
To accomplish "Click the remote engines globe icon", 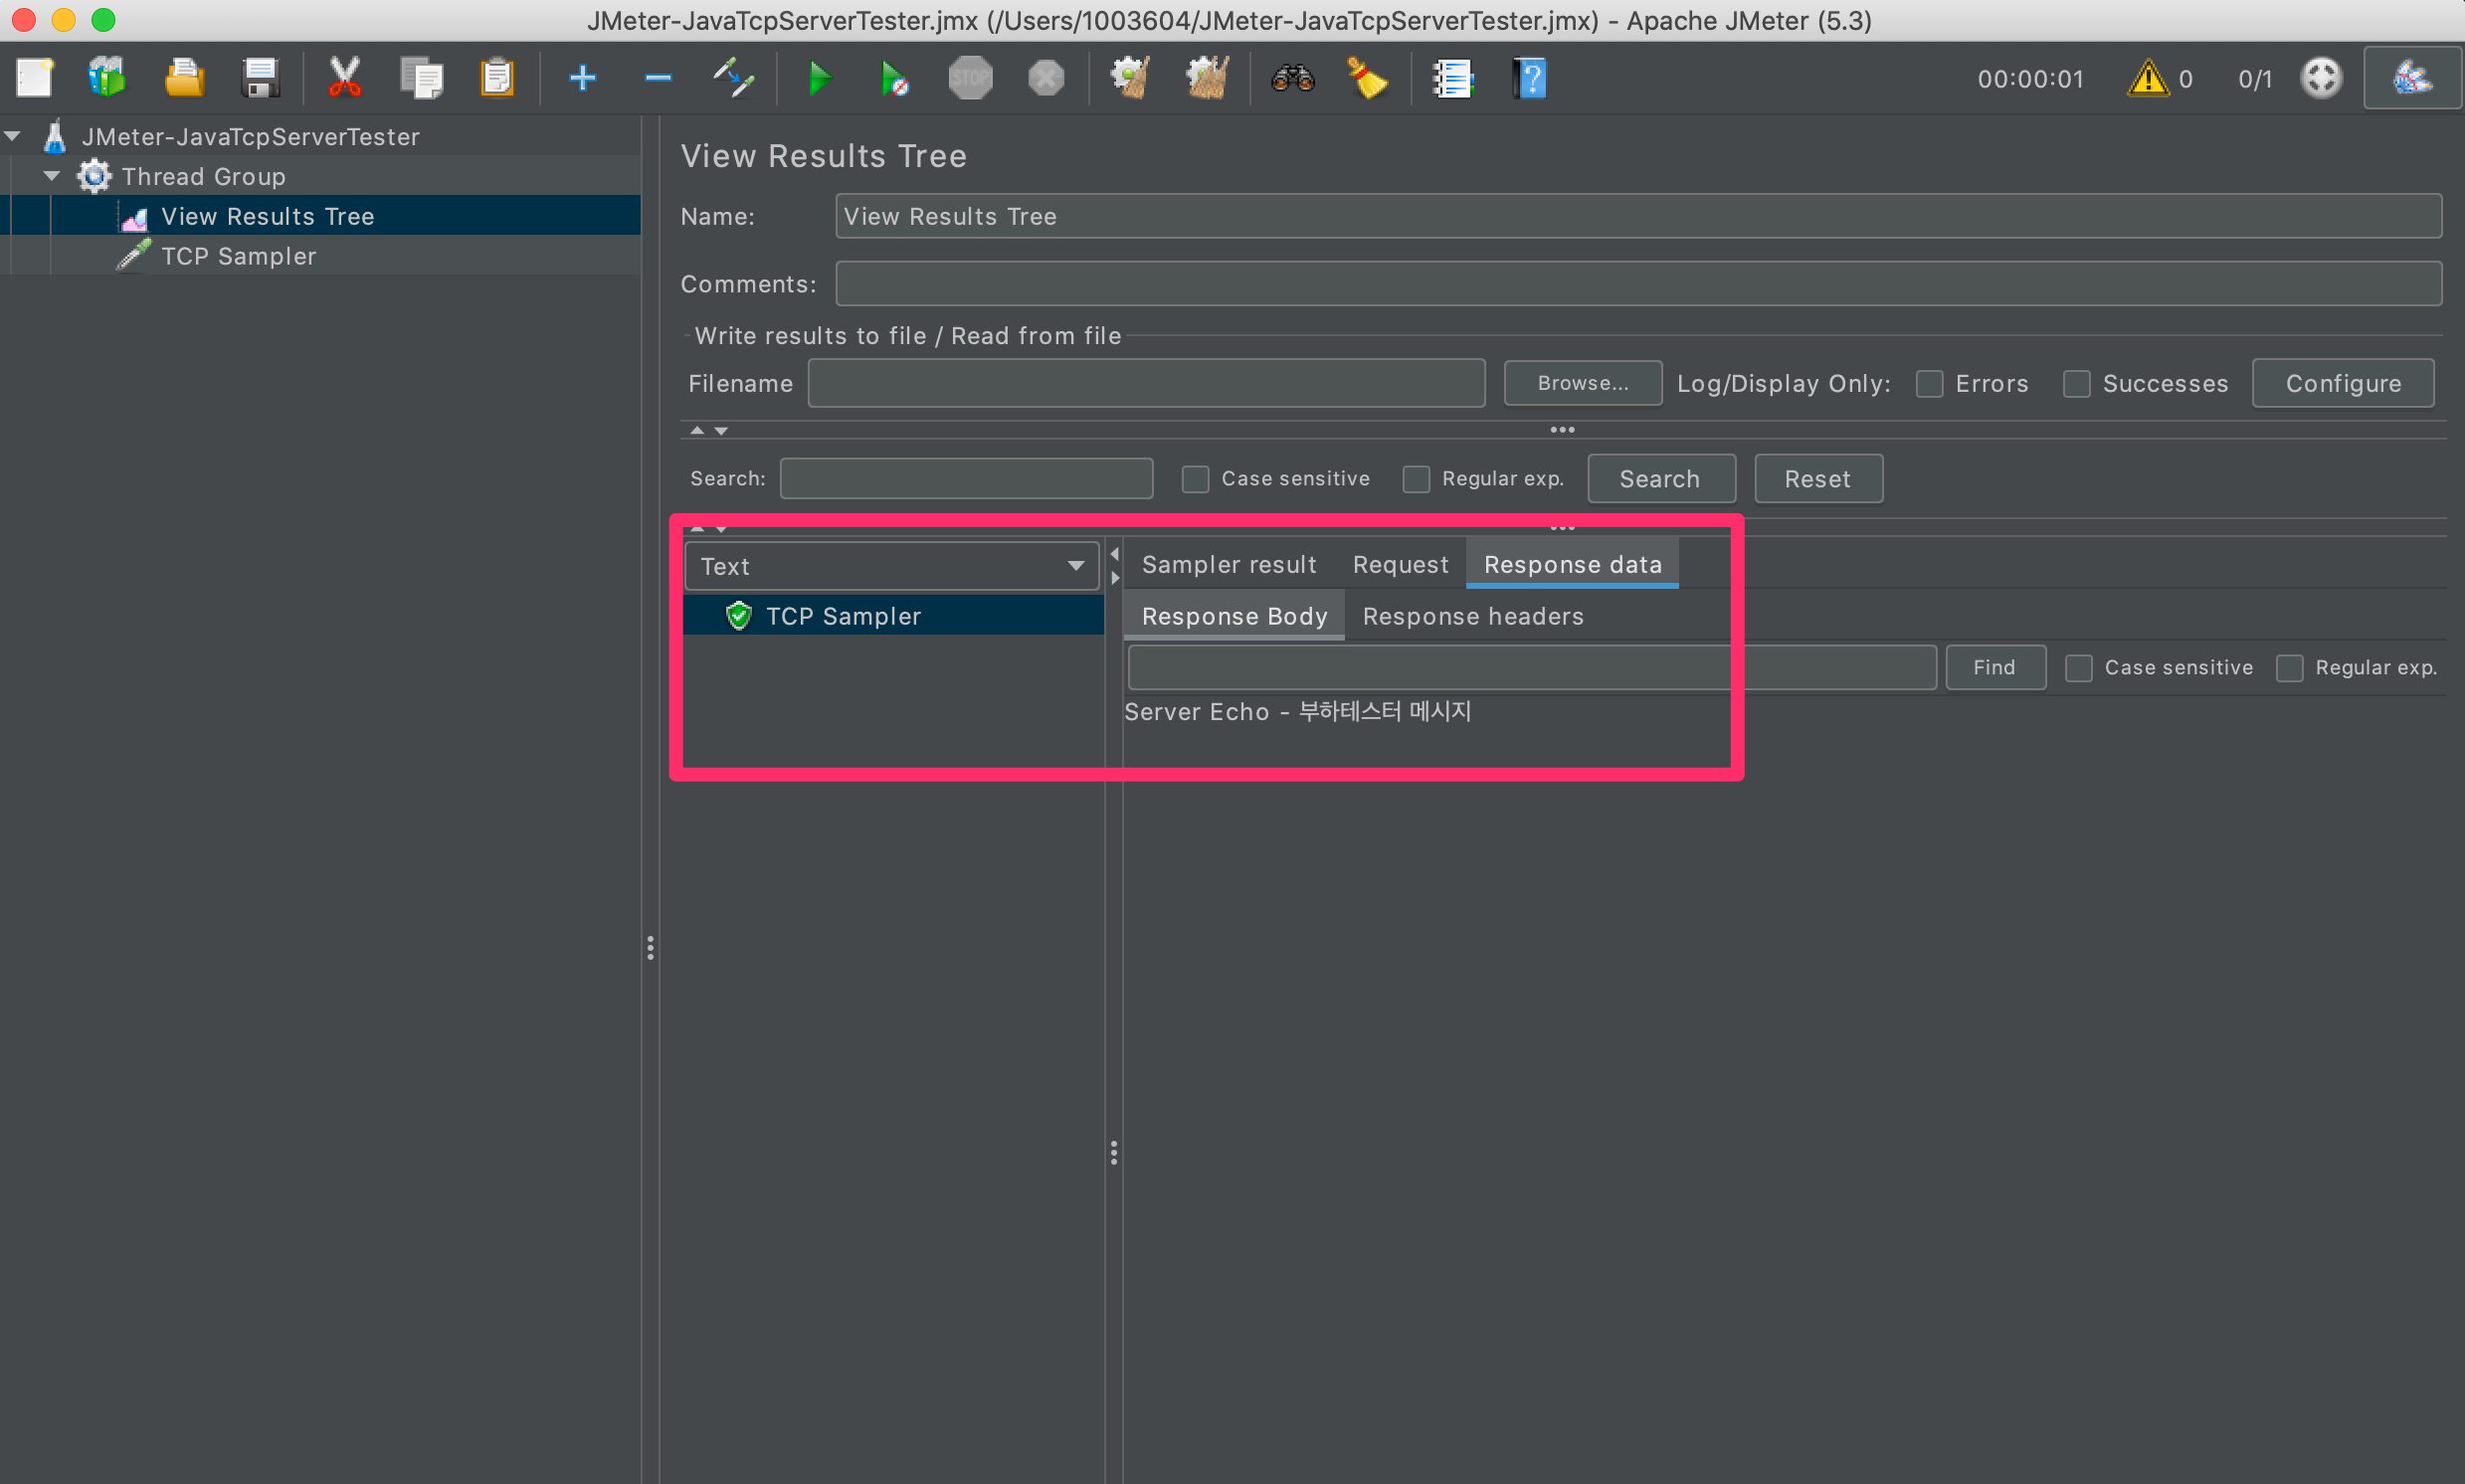I will pyautogui.click(x=2321, y=78).
